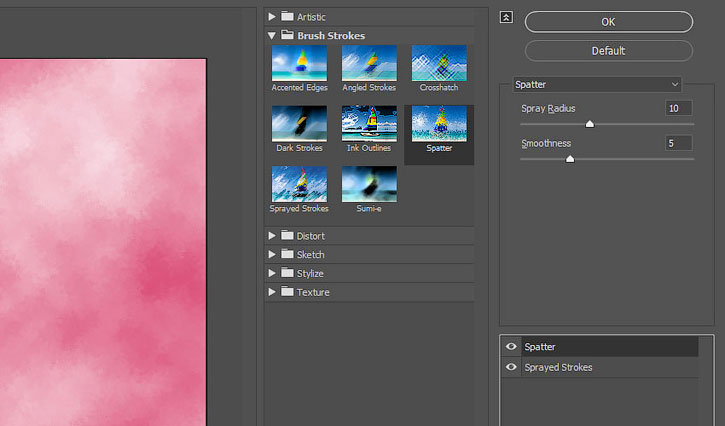Click the Spatter filter thumbnail
Screen dimensions: 725x426
[x=439, y=123]
